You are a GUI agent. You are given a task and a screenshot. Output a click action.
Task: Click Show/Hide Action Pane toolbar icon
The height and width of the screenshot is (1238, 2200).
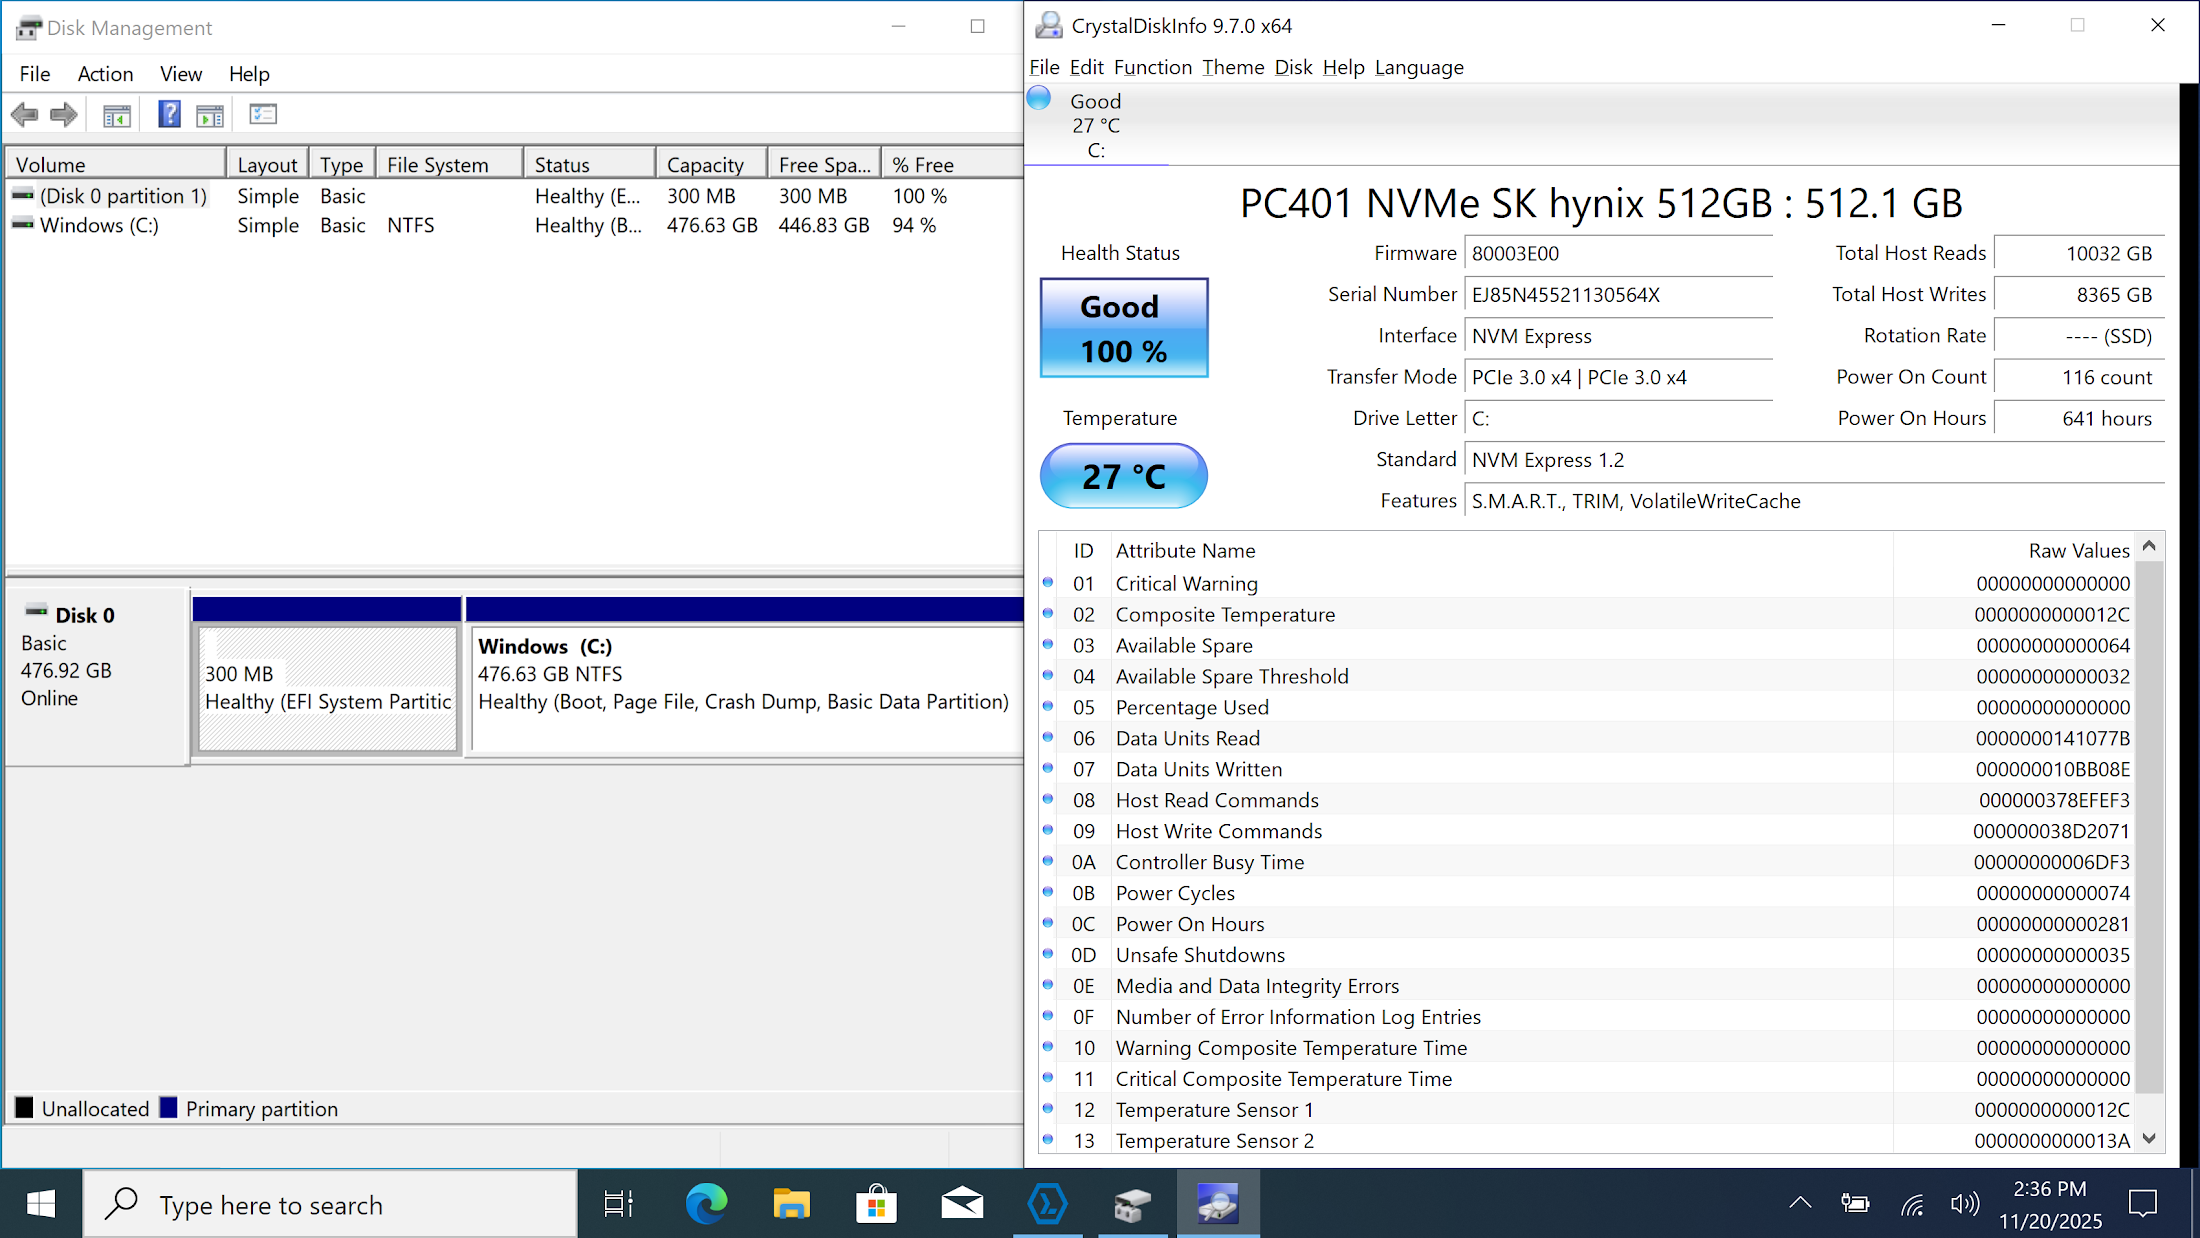click(x=210, y=115)
